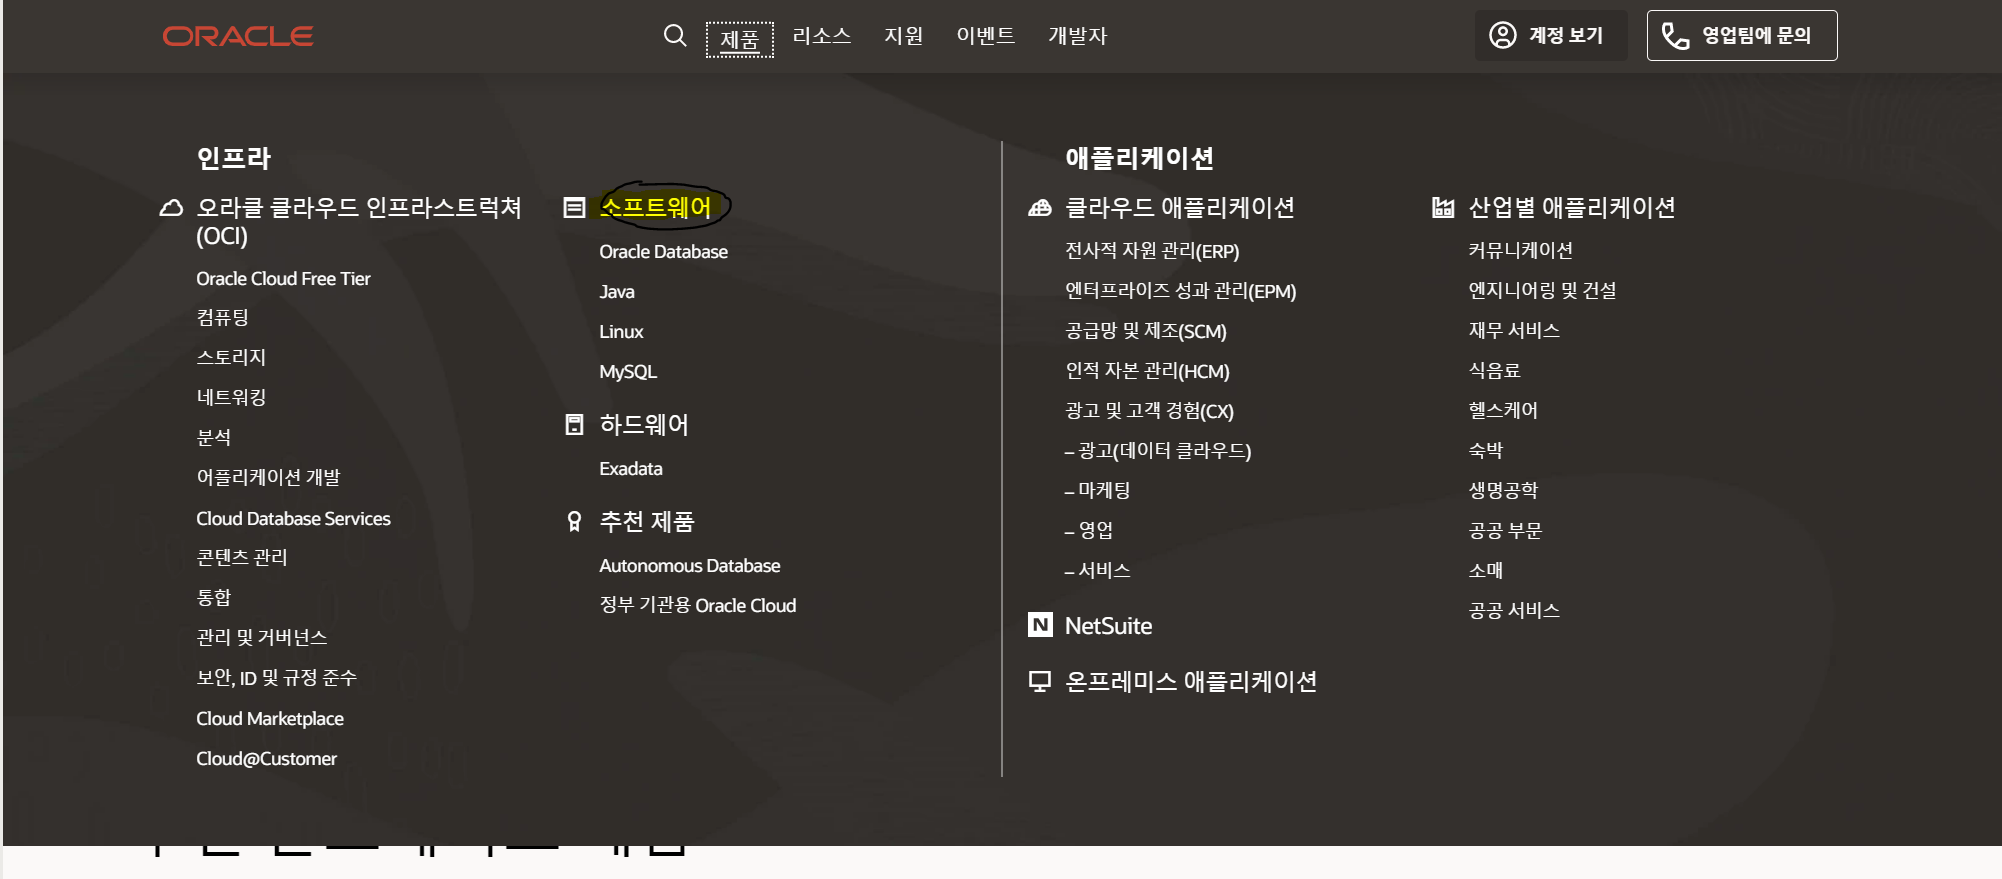
Task: Open 인적 자본 관리(HCM) link
Action: [x=1148, y=371]
